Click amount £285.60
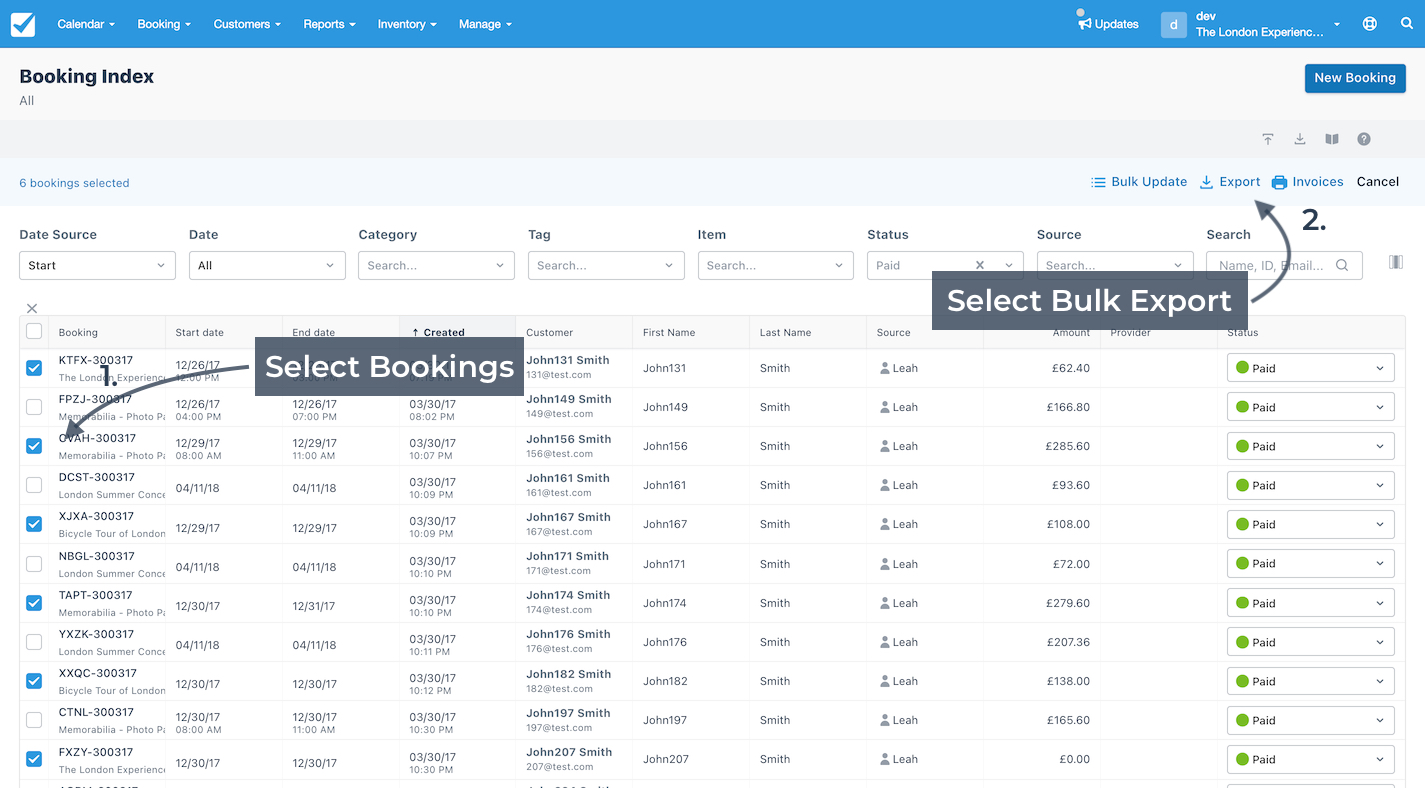Screen dimensions: 1425x788 1068,446
